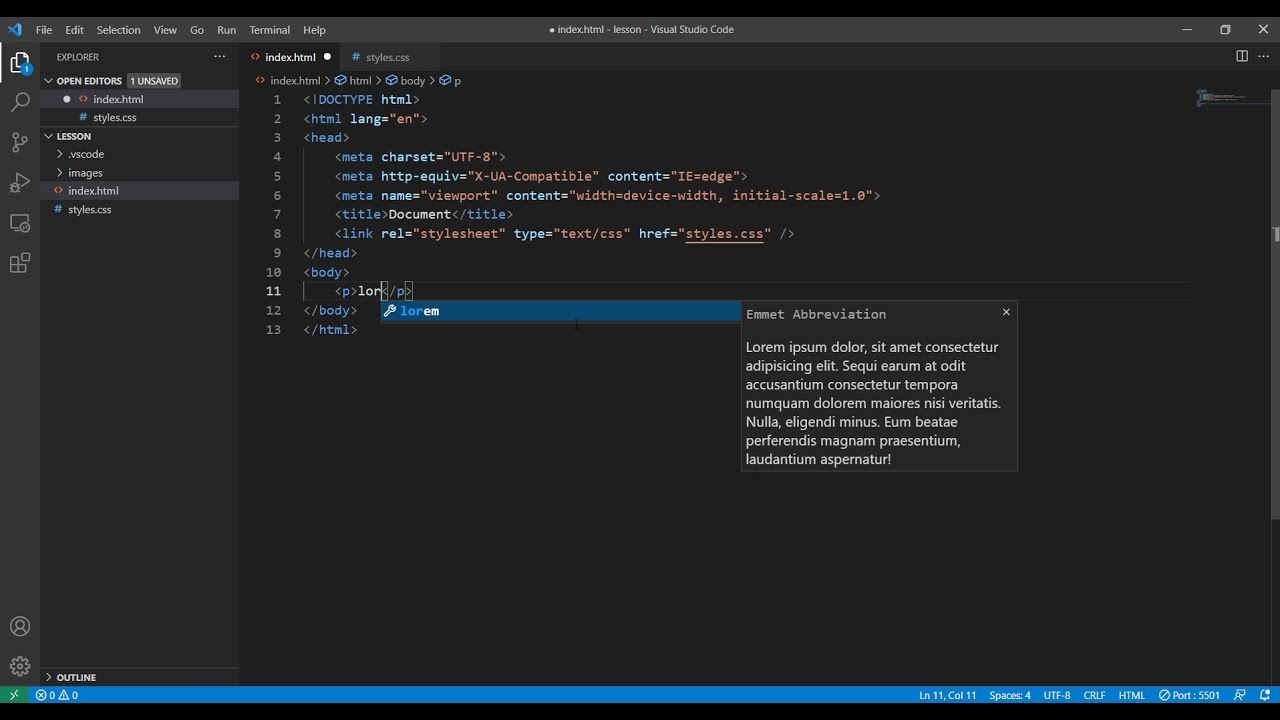This screenshot has height=720, width=1280.
Task: Select the index.html editor tab
Action: point(290,57)
